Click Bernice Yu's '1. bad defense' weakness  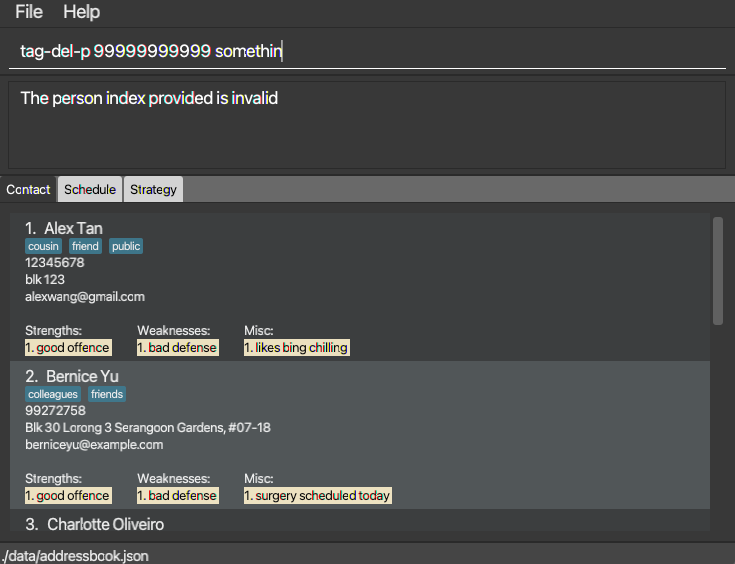(178, 496)
